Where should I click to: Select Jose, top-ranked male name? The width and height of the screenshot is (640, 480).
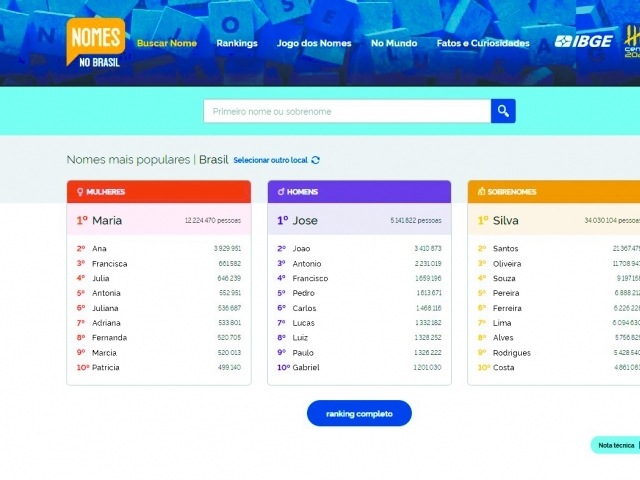305,220
